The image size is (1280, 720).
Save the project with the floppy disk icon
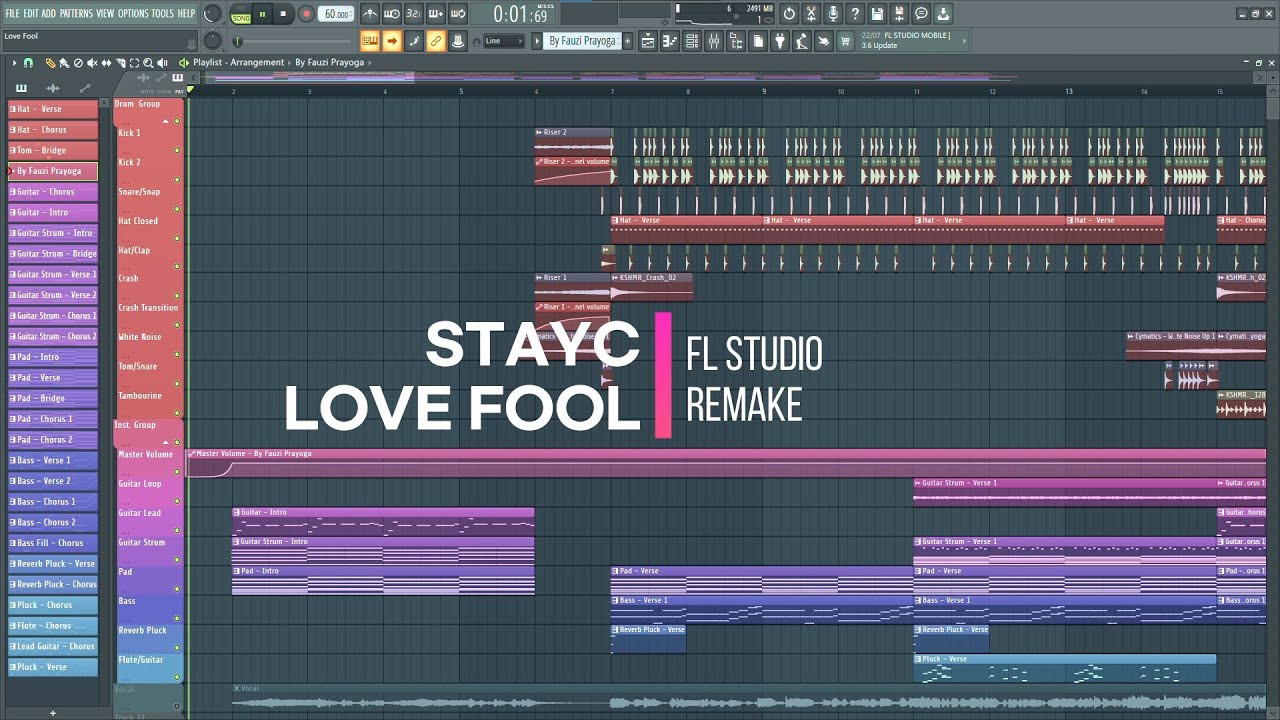click(877, 14)
